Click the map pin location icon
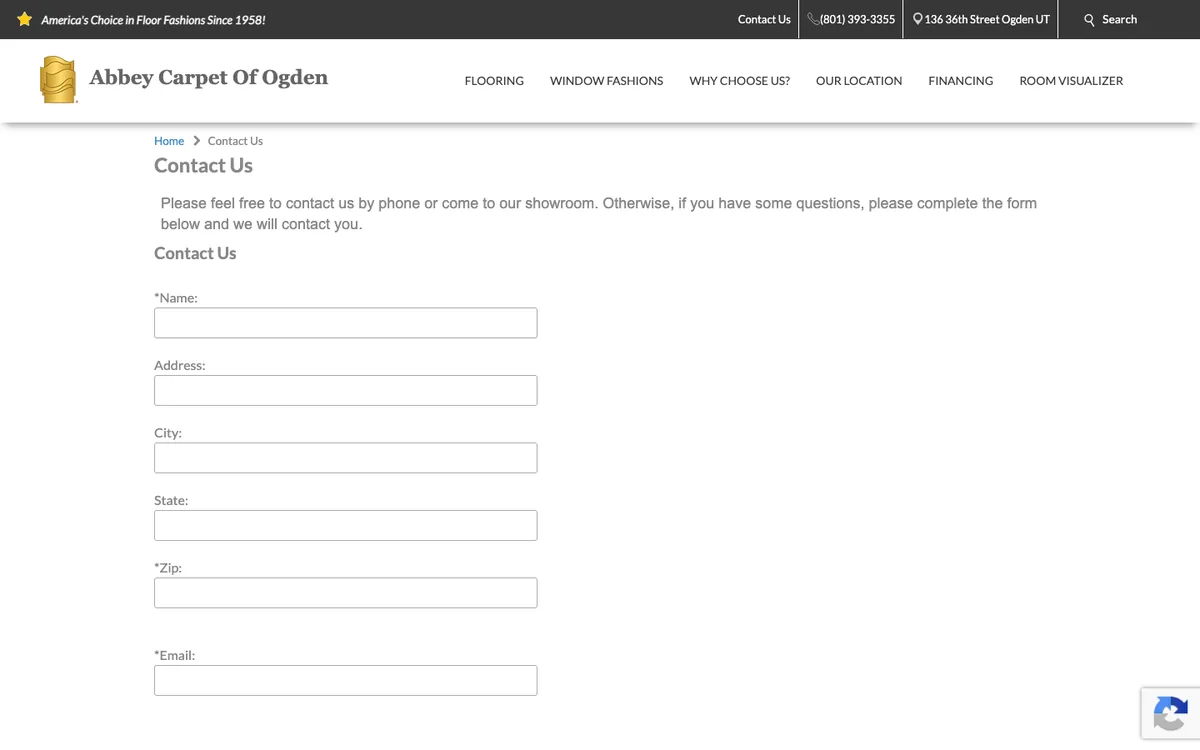1200x750 pixels. pyautogui.click(x=918, y=19)
